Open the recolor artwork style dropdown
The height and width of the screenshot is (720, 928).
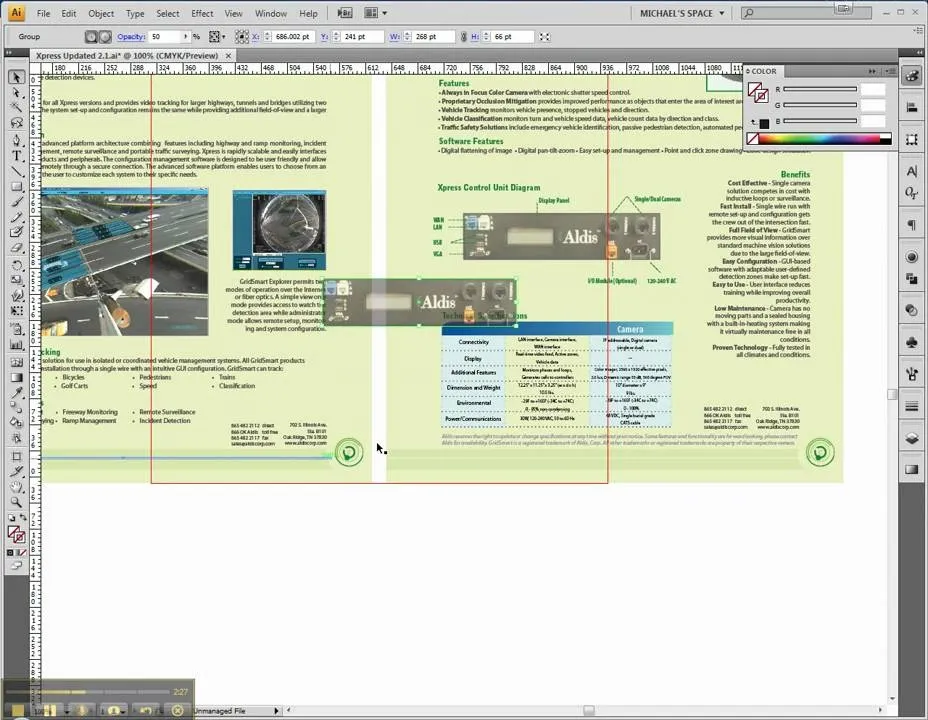tap(217, 37)
